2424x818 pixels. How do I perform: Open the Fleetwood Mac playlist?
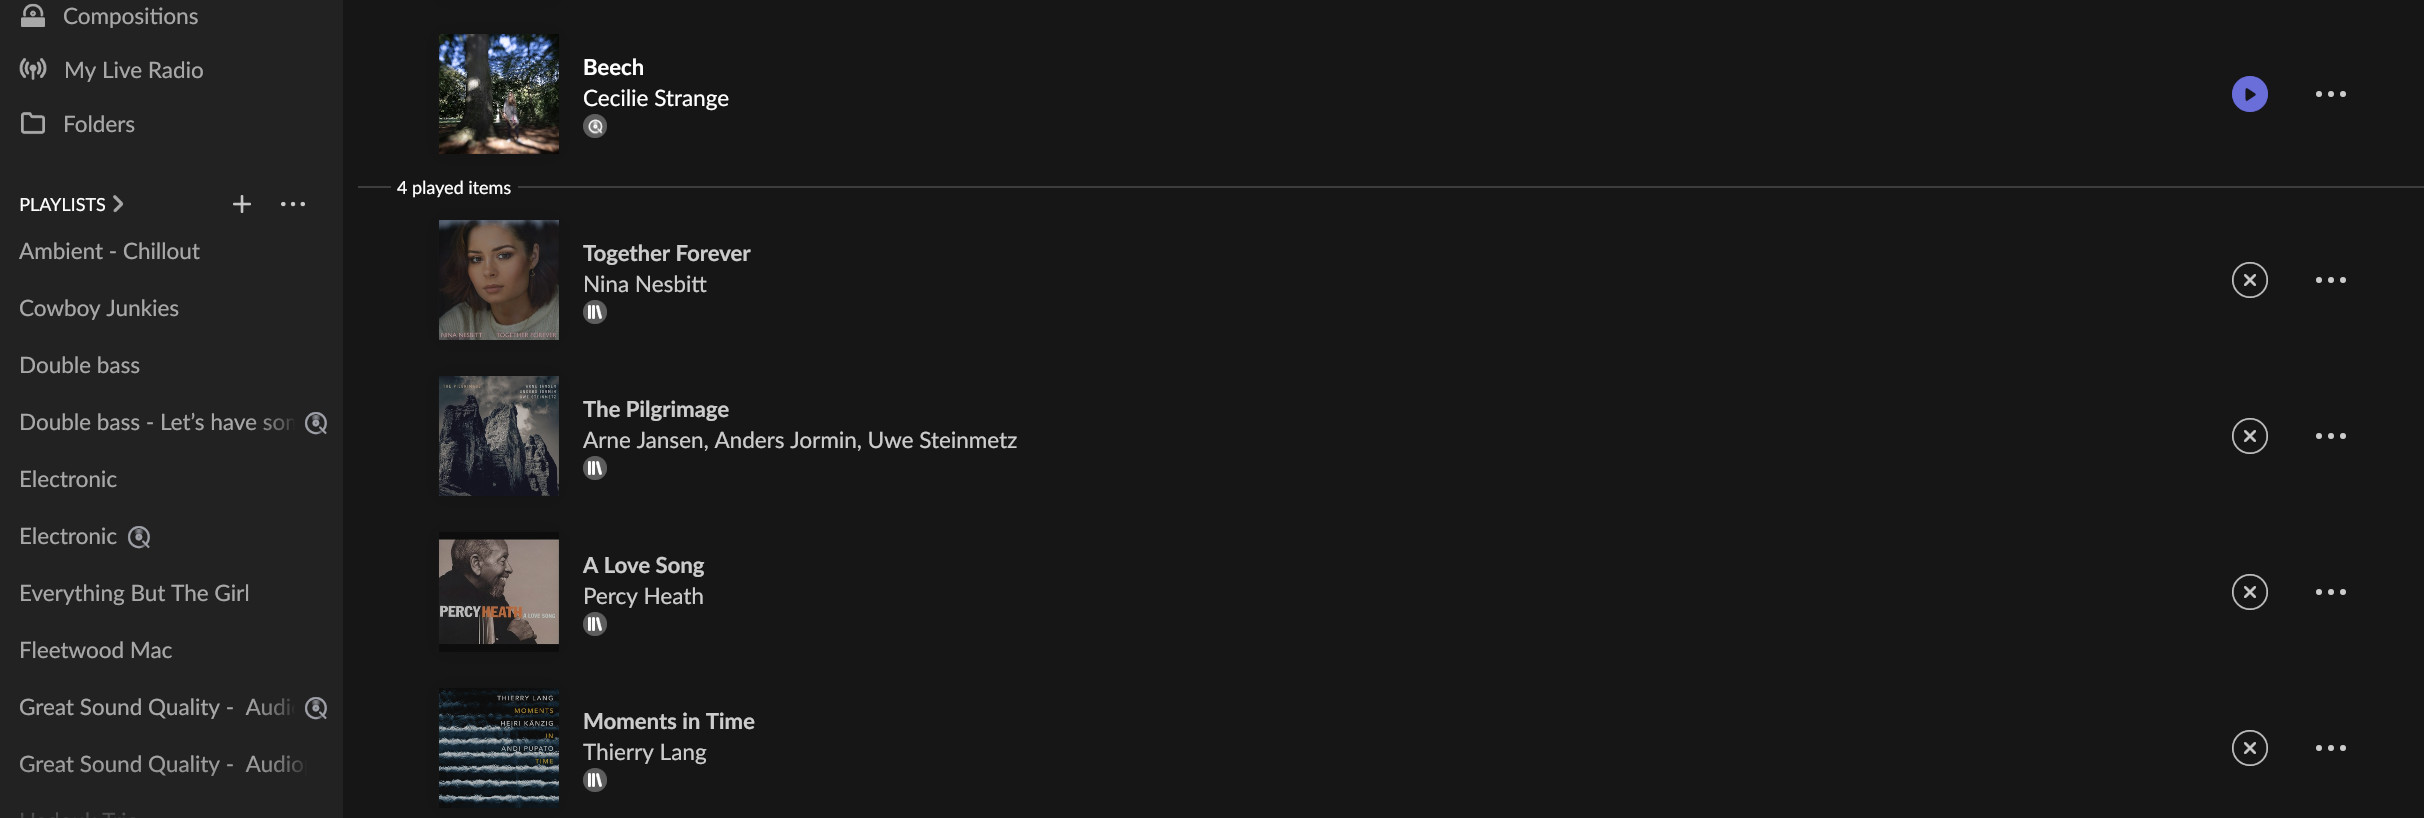pos(95,650)
